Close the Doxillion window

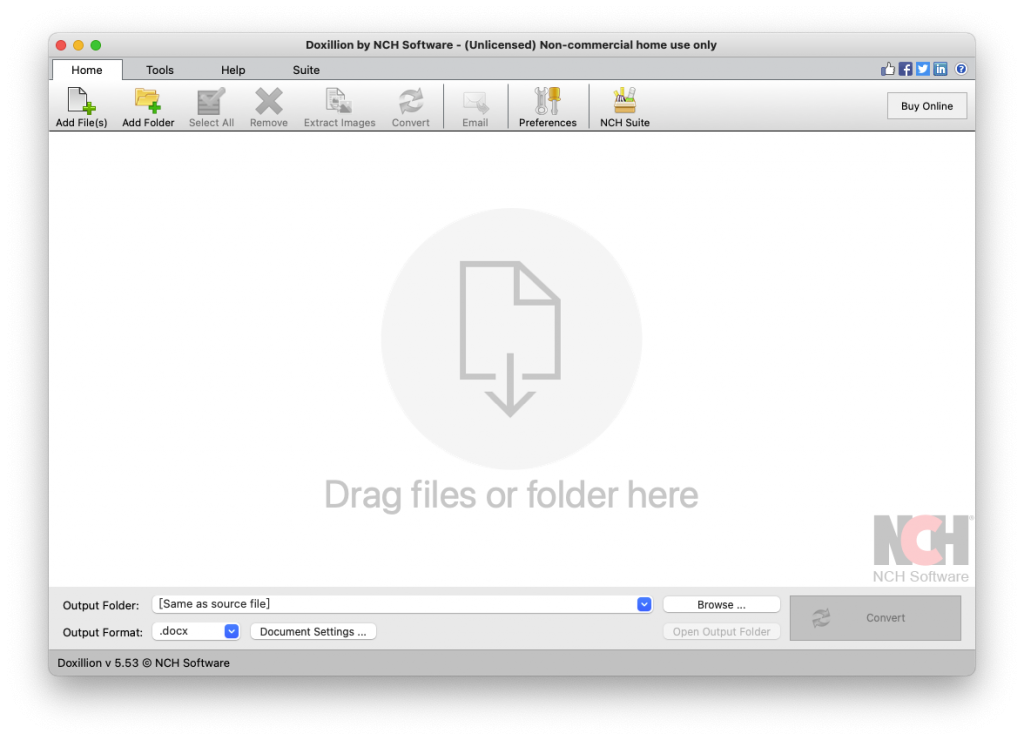[x=61, y=45]
